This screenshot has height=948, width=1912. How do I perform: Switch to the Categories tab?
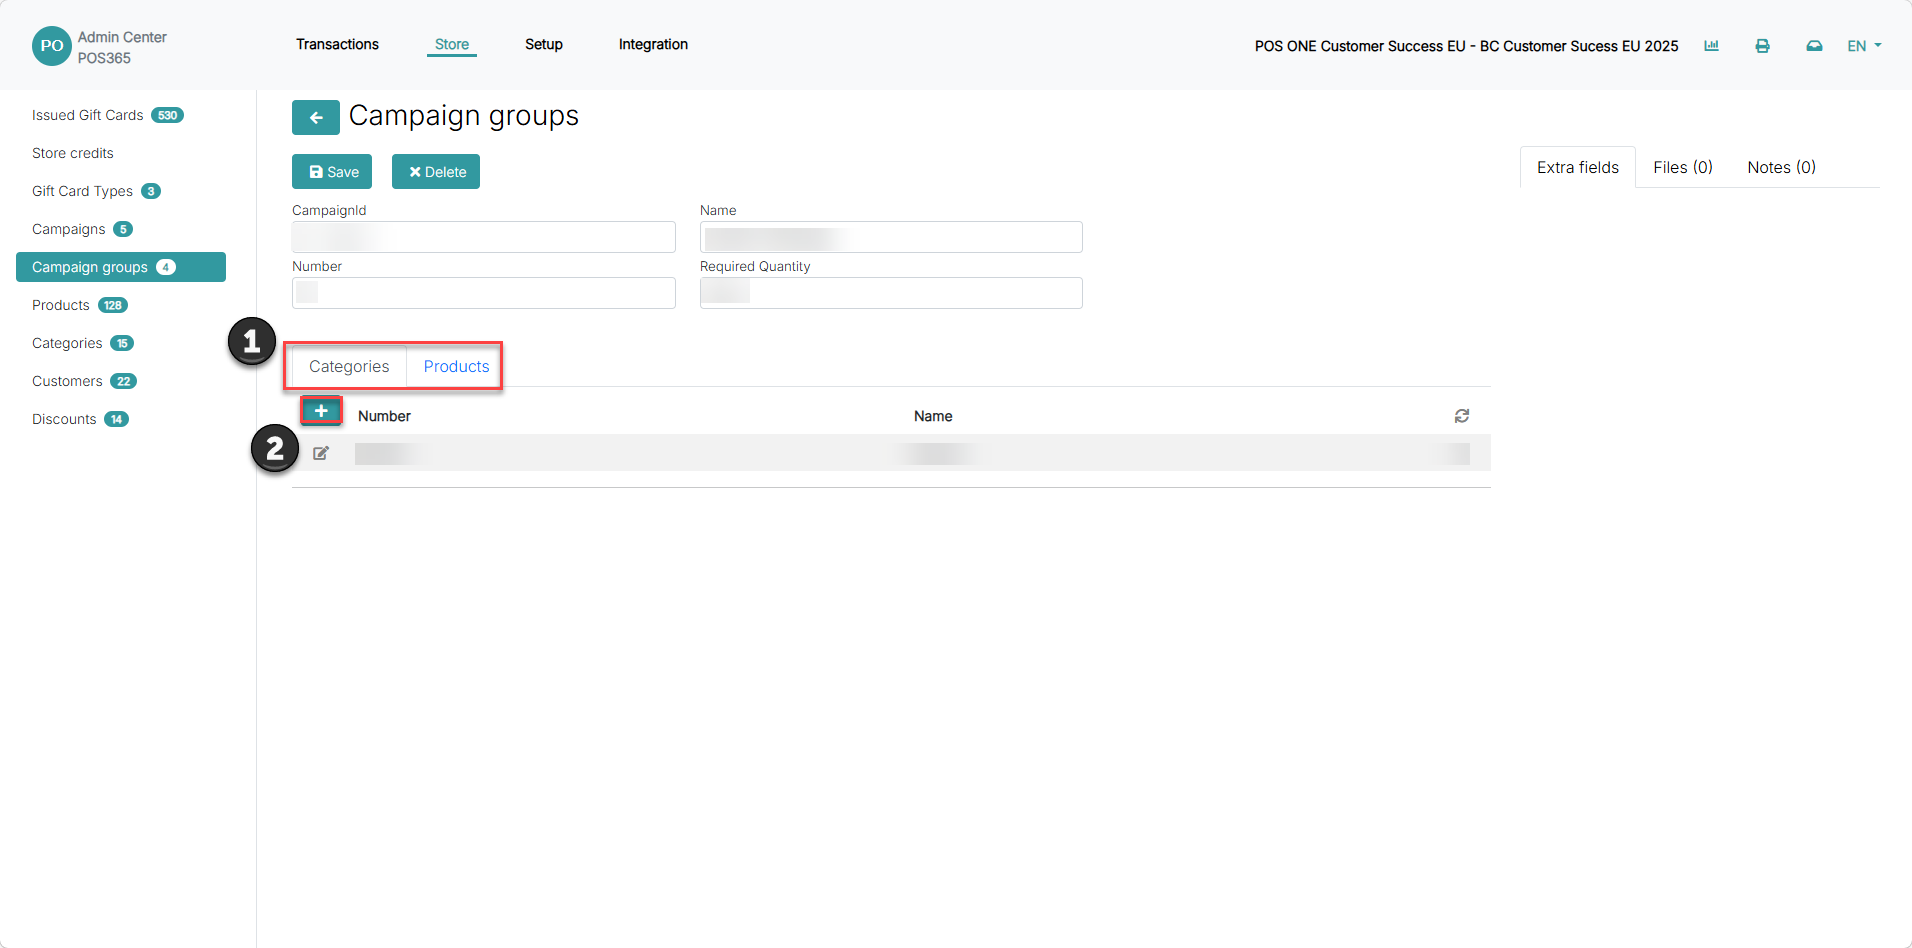(x=349, y=366)
